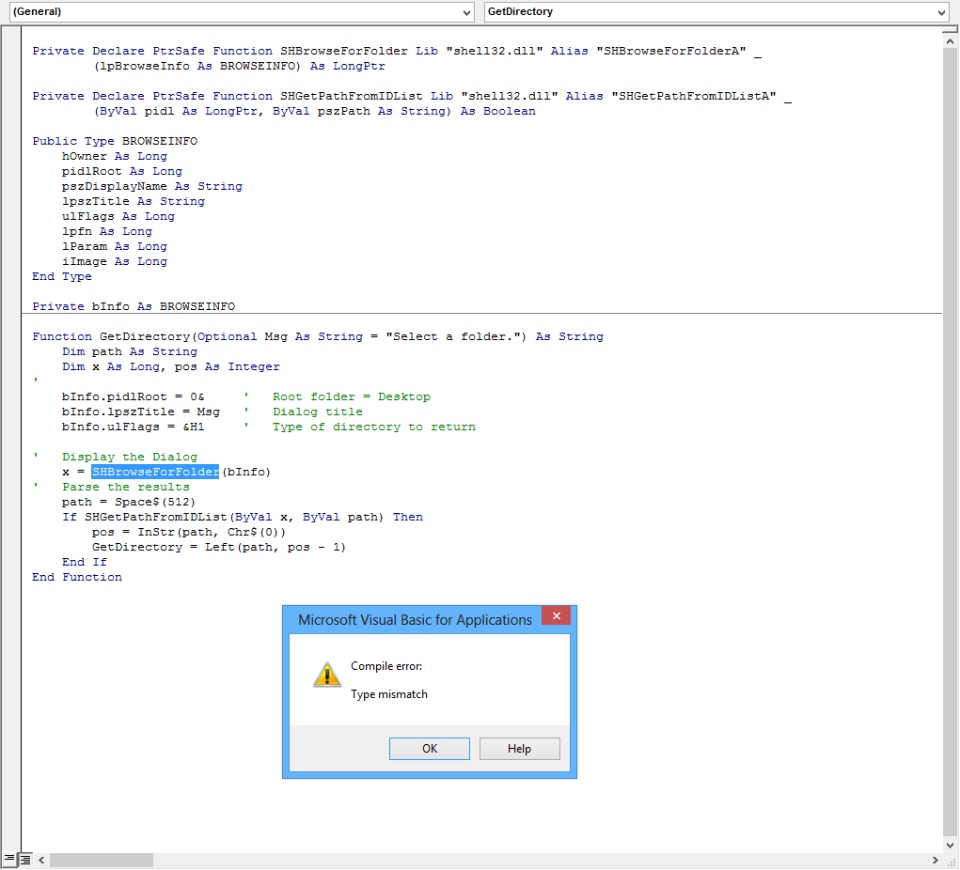The height and width of the screenshot is (870, 960).
Task: Click the horizontal scrollbar thumb
Action: coord(101,860)
